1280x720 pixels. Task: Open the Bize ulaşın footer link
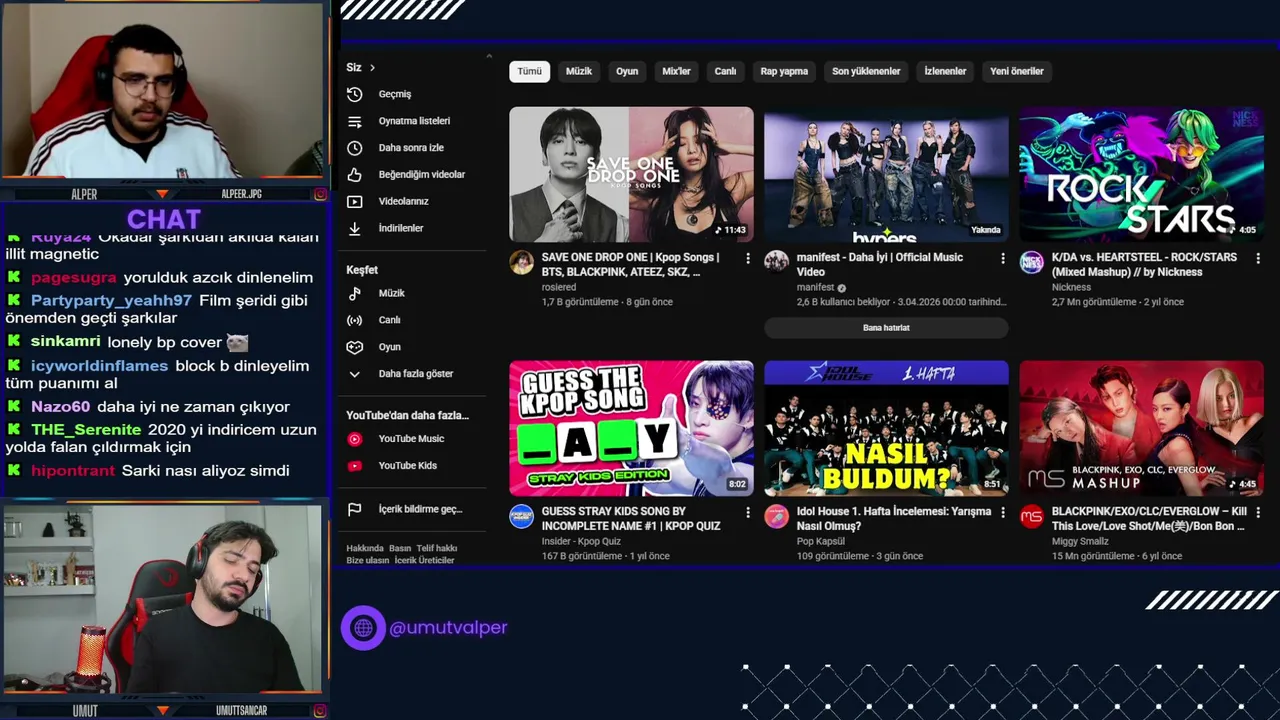(x=368, y=560)
